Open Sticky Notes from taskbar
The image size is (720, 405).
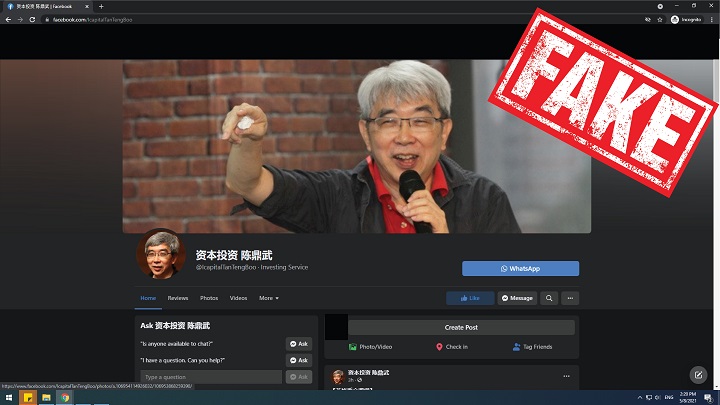[28, 398]
